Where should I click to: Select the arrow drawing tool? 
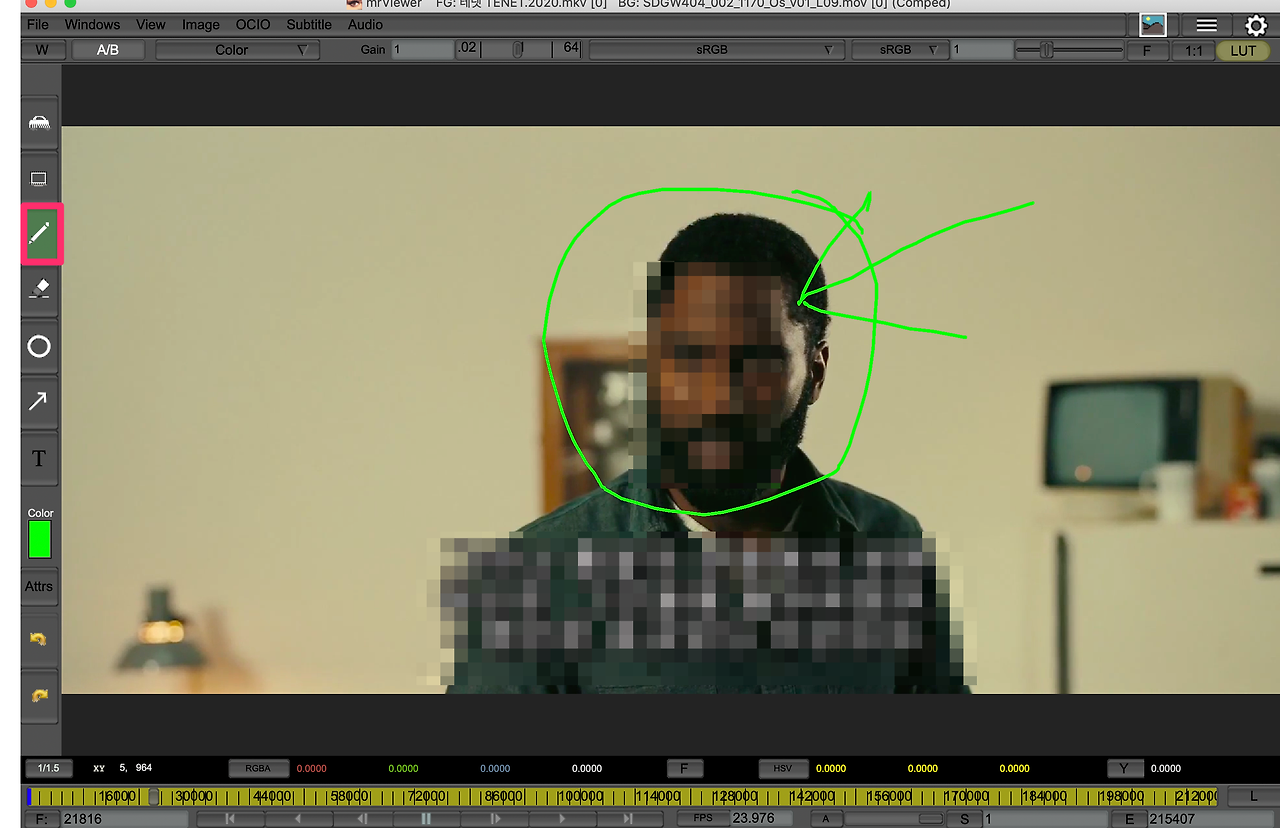point(39,402)
